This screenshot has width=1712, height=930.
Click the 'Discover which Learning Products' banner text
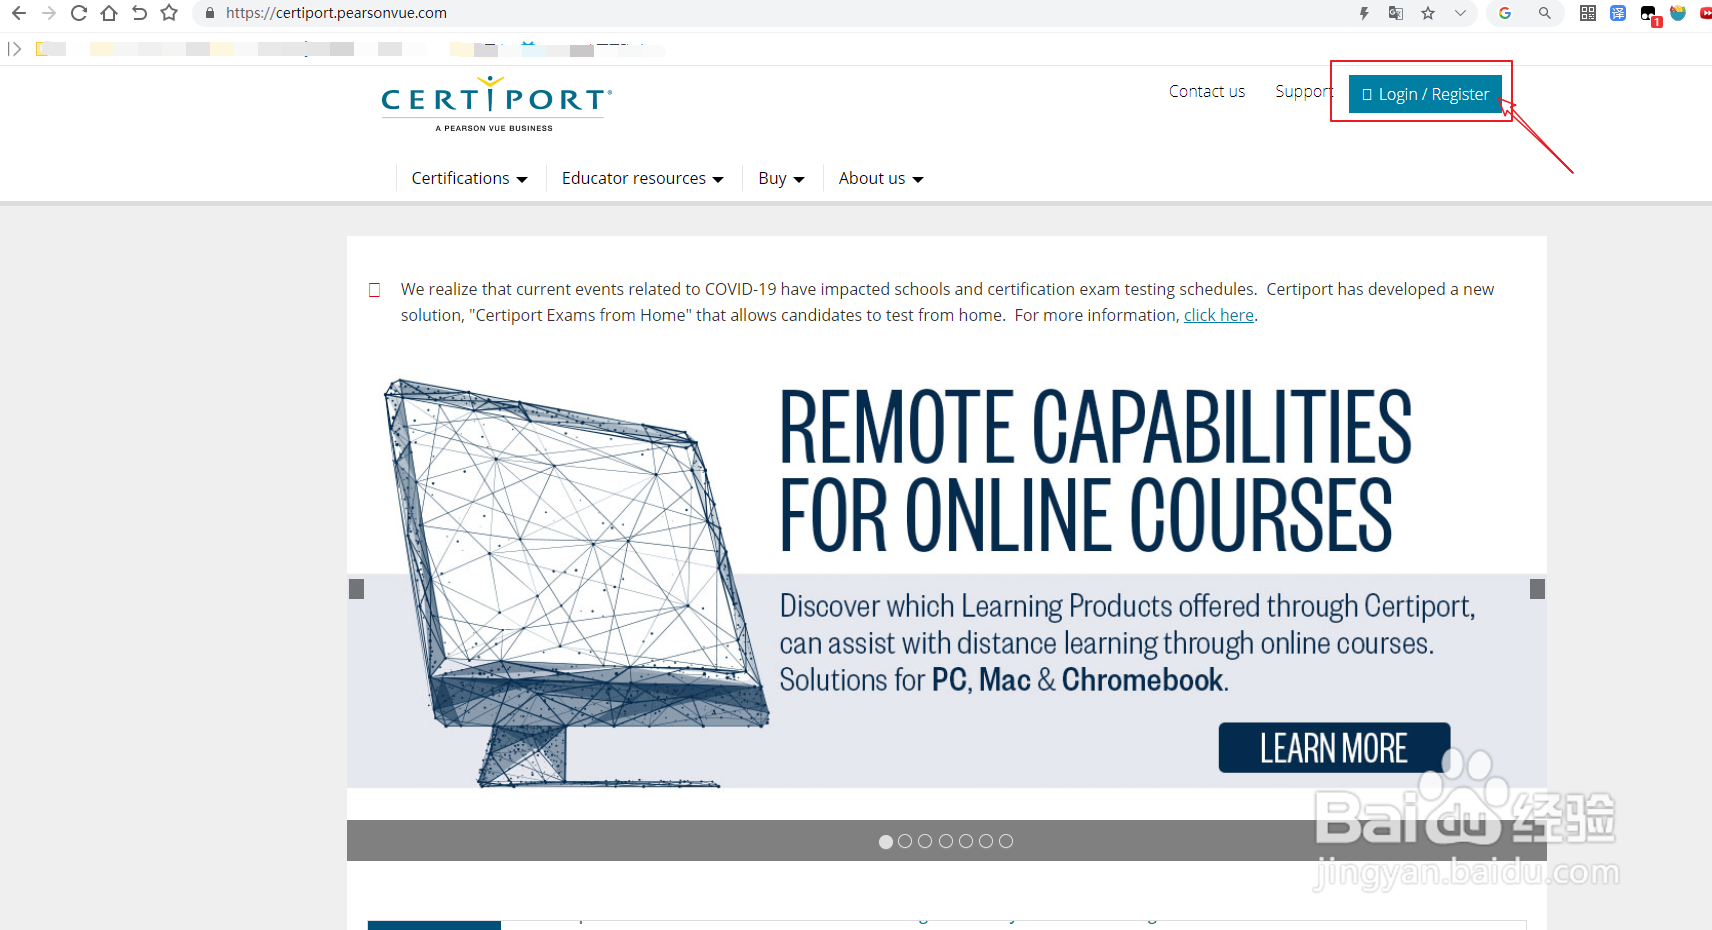coord(1127,642)
